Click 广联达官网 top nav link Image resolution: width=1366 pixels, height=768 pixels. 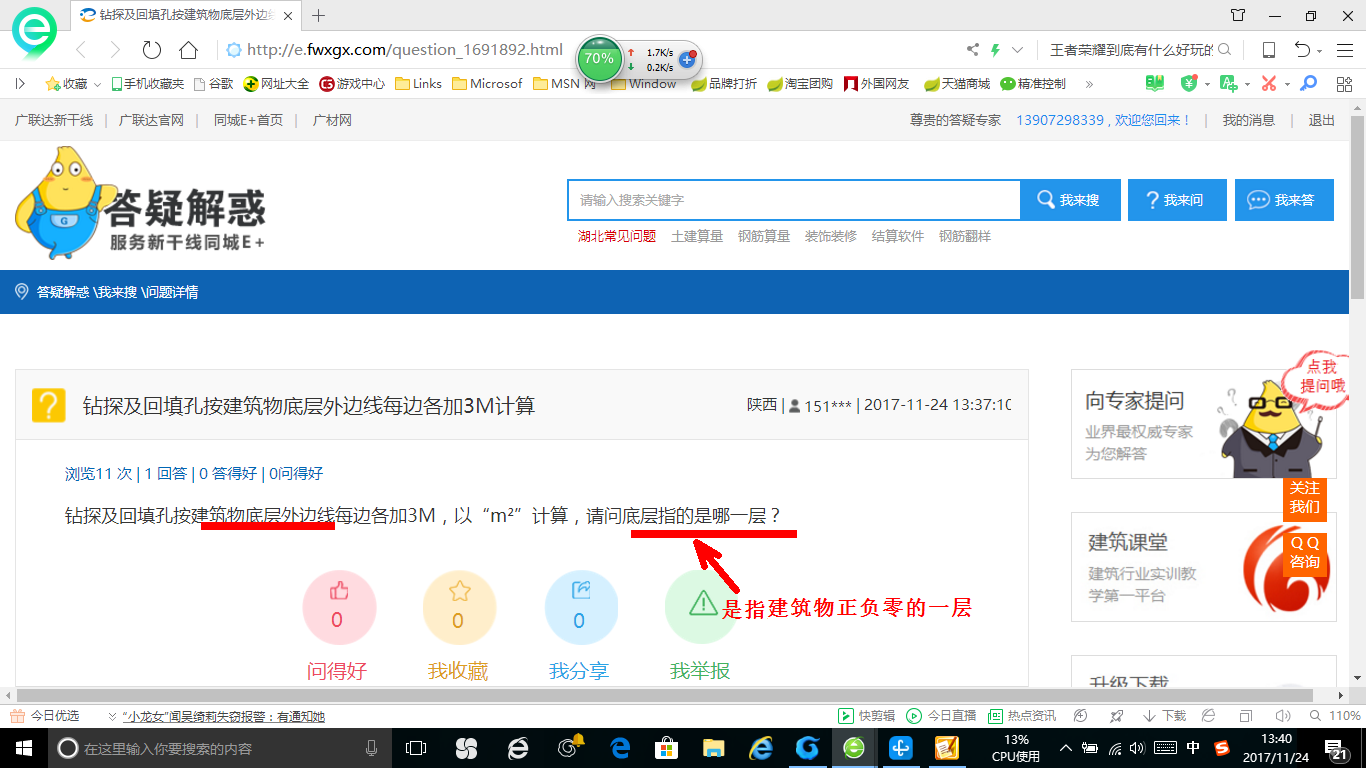tap(151, 120)
